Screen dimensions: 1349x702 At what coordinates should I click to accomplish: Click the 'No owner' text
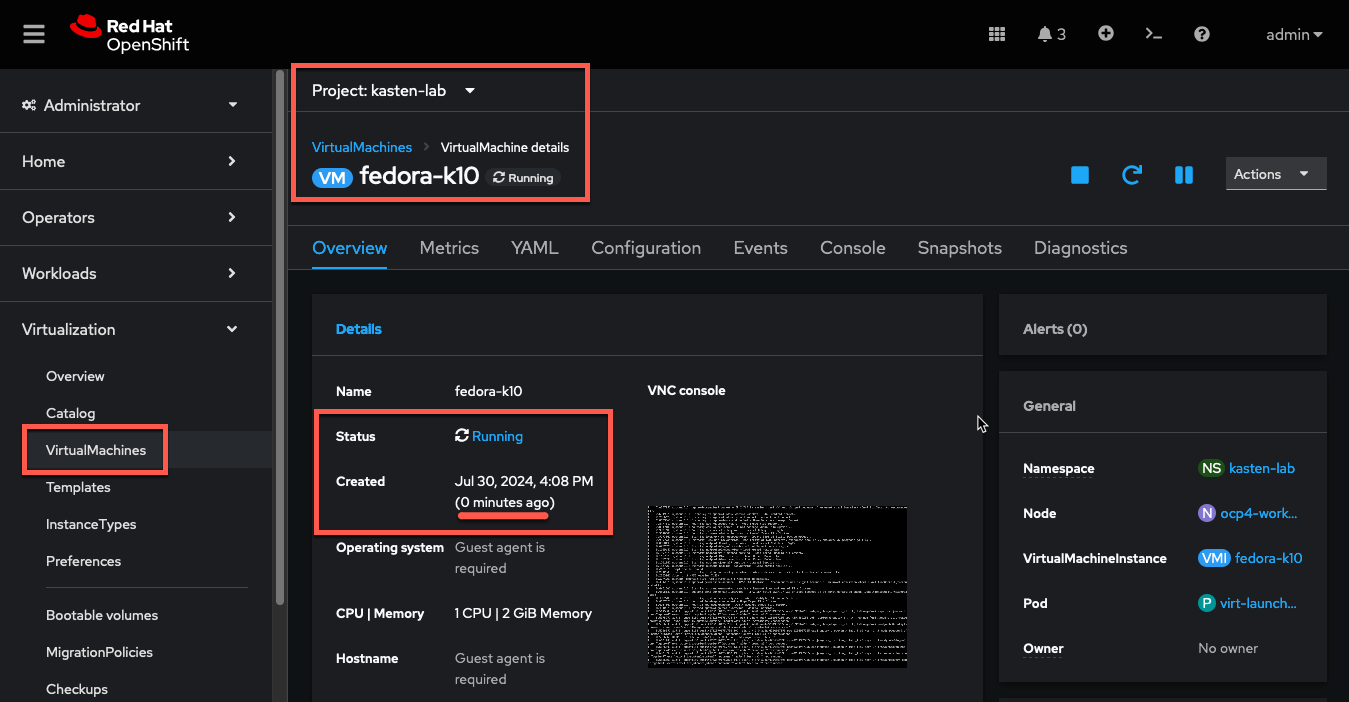click(1228, 648)
